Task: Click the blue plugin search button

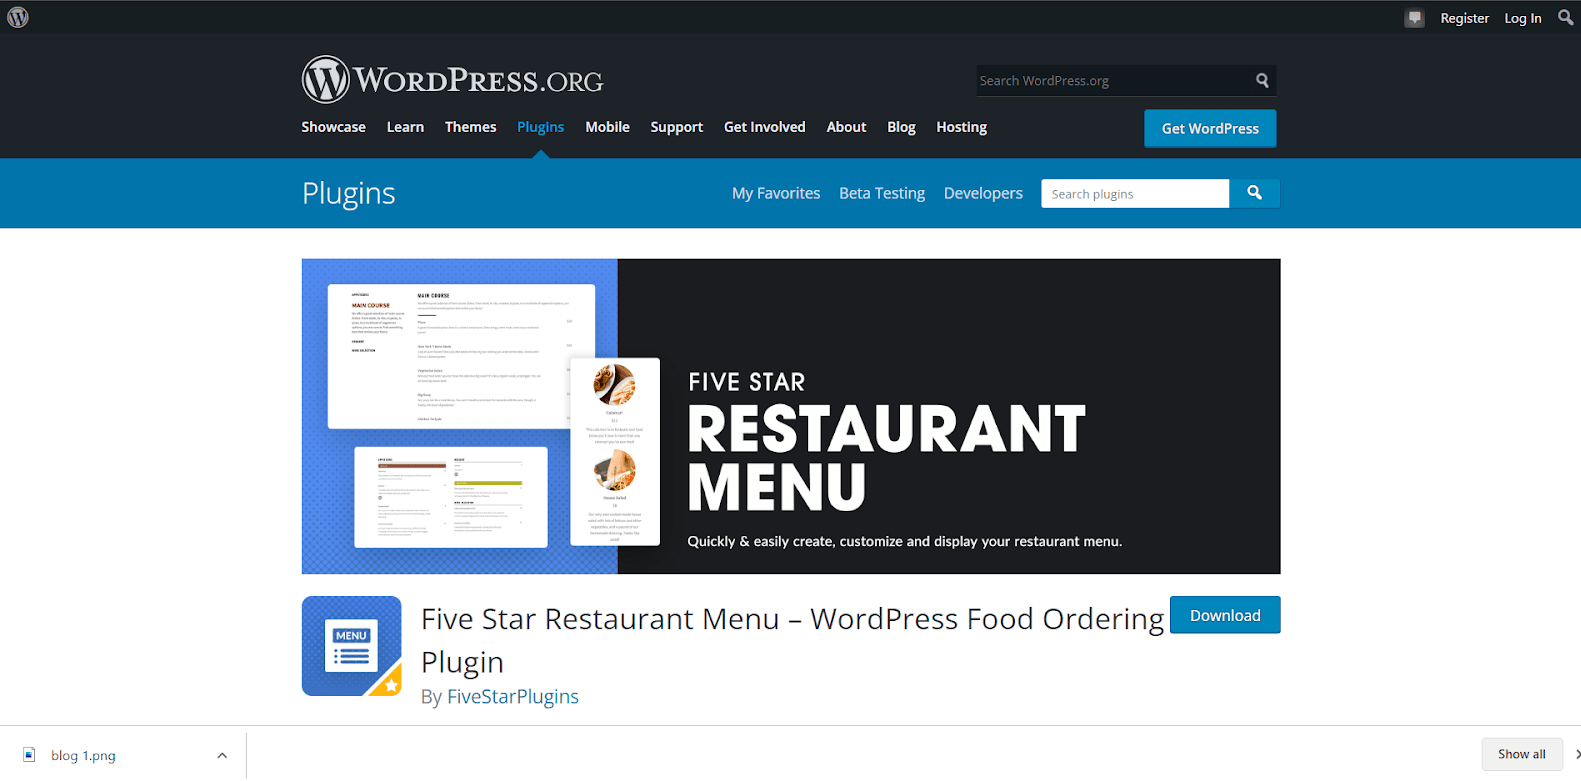Action: pyautogui.click(x=1254, y=193)
